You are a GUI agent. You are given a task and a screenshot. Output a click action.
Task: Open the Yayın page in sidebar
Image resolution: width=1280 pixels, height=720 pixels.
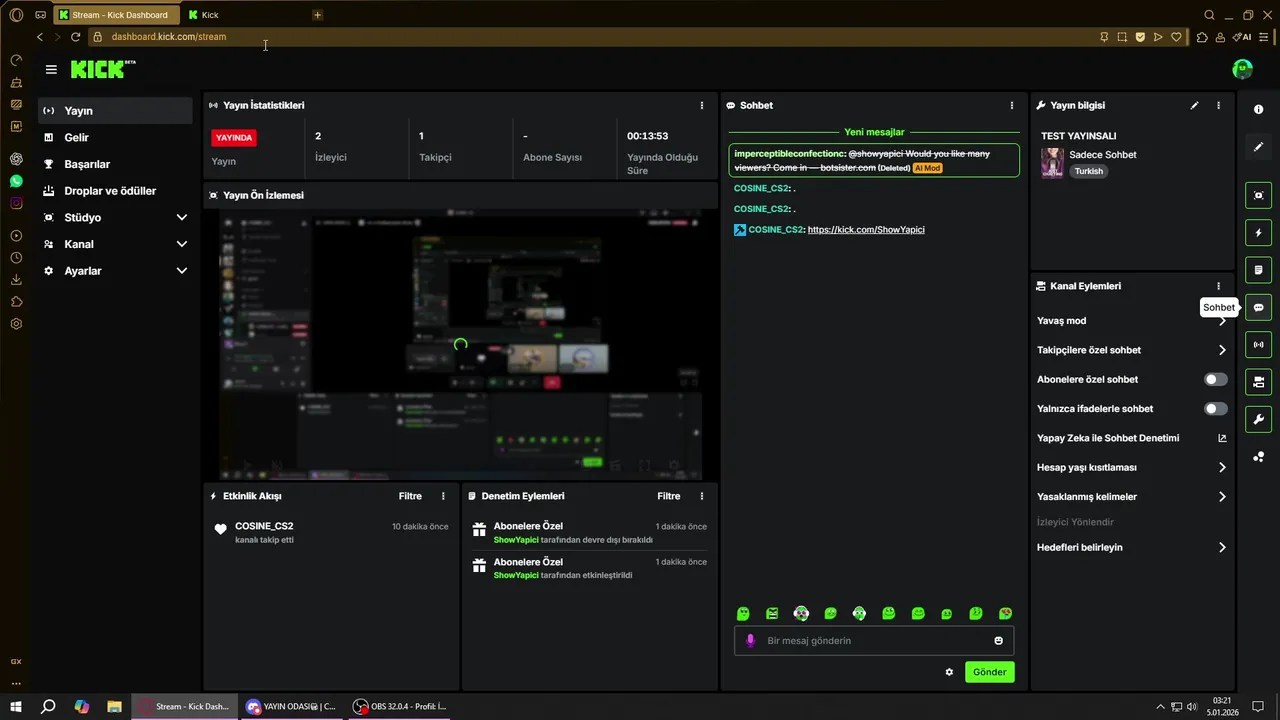pyautogui.click(x=115, y=111)
